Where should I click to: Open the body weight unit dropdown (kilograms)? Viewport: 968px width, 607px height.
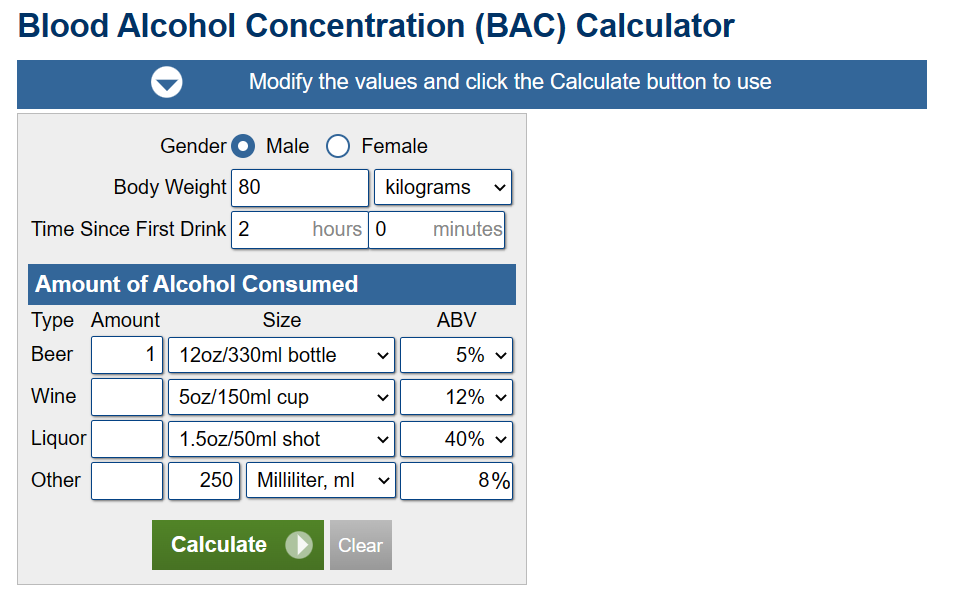pos(442,188)
